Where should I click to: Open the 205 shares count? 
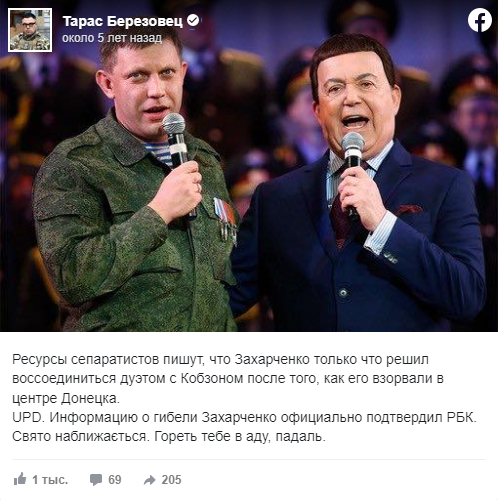(x=171, y=480)
